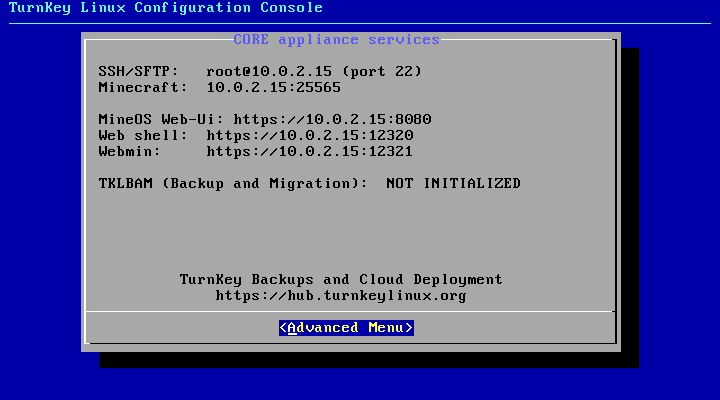720x400 pixels.
Task: Click the SSH/SFTP address root@10.0.2.15
Action: click(269, 72)
